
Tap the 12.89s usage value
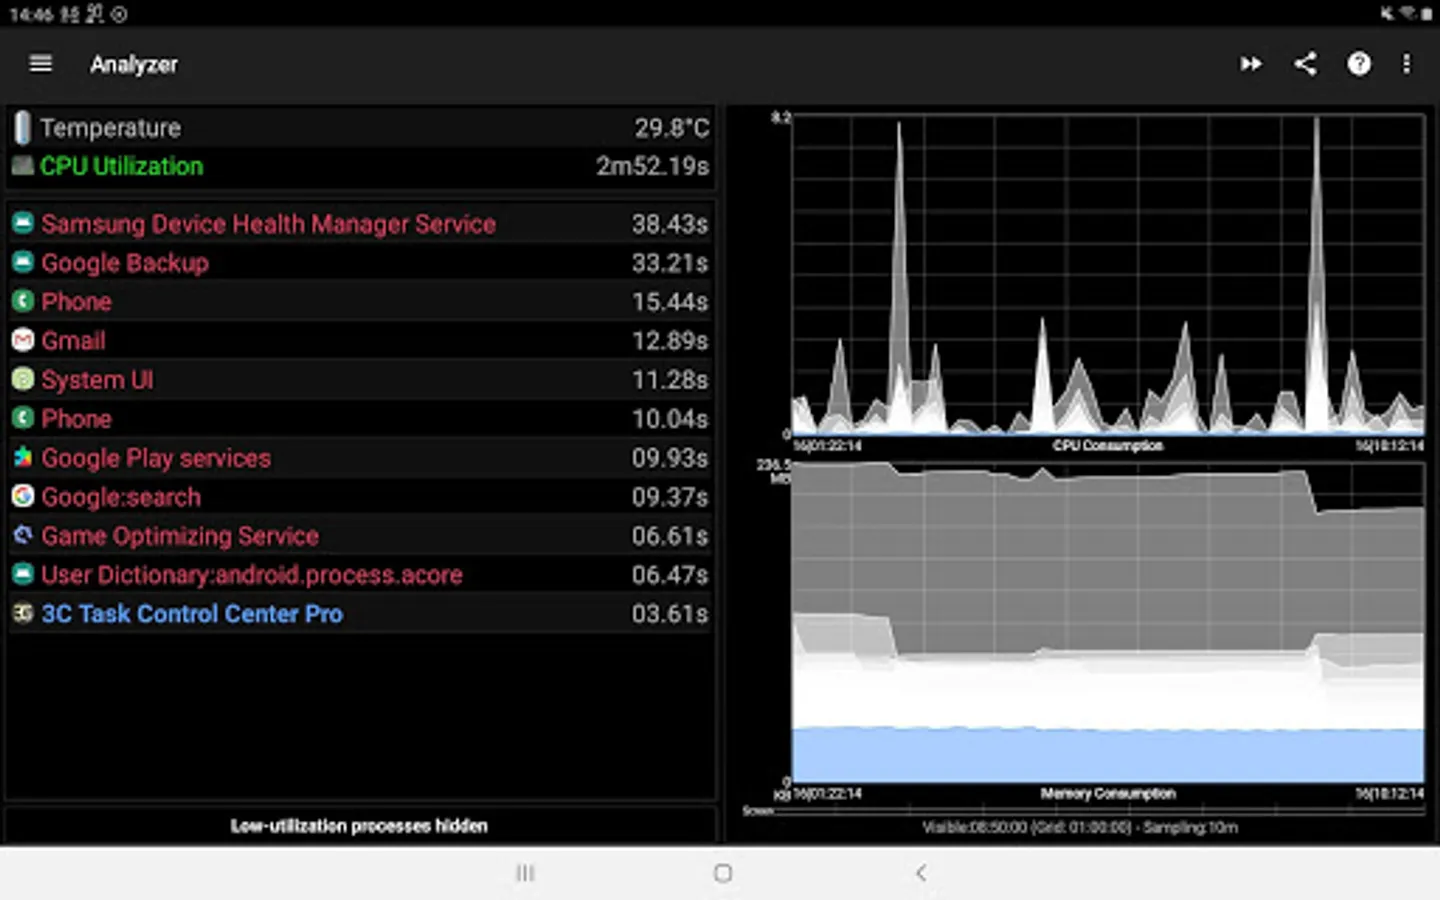[670, 341]
